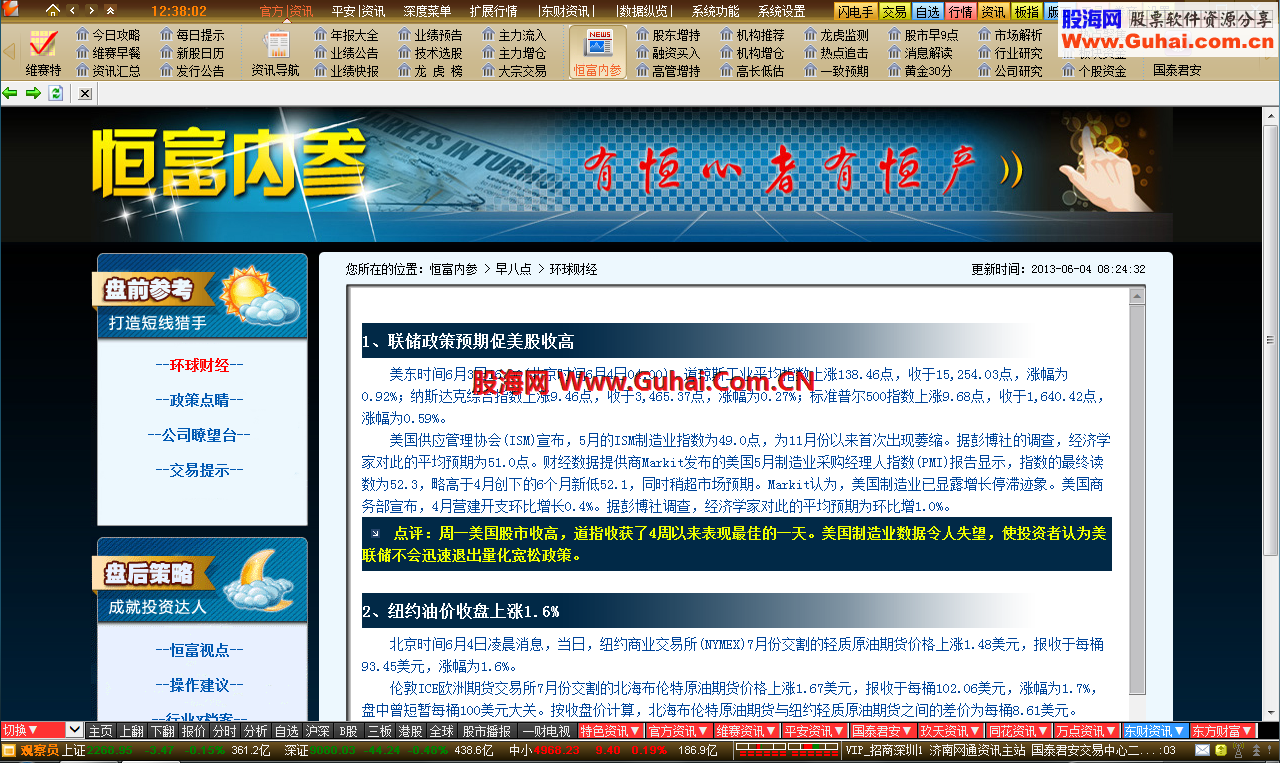1280x763 pixels.
Task: Open 个股资金 in the toolbar
Action: pos(1094,71)
